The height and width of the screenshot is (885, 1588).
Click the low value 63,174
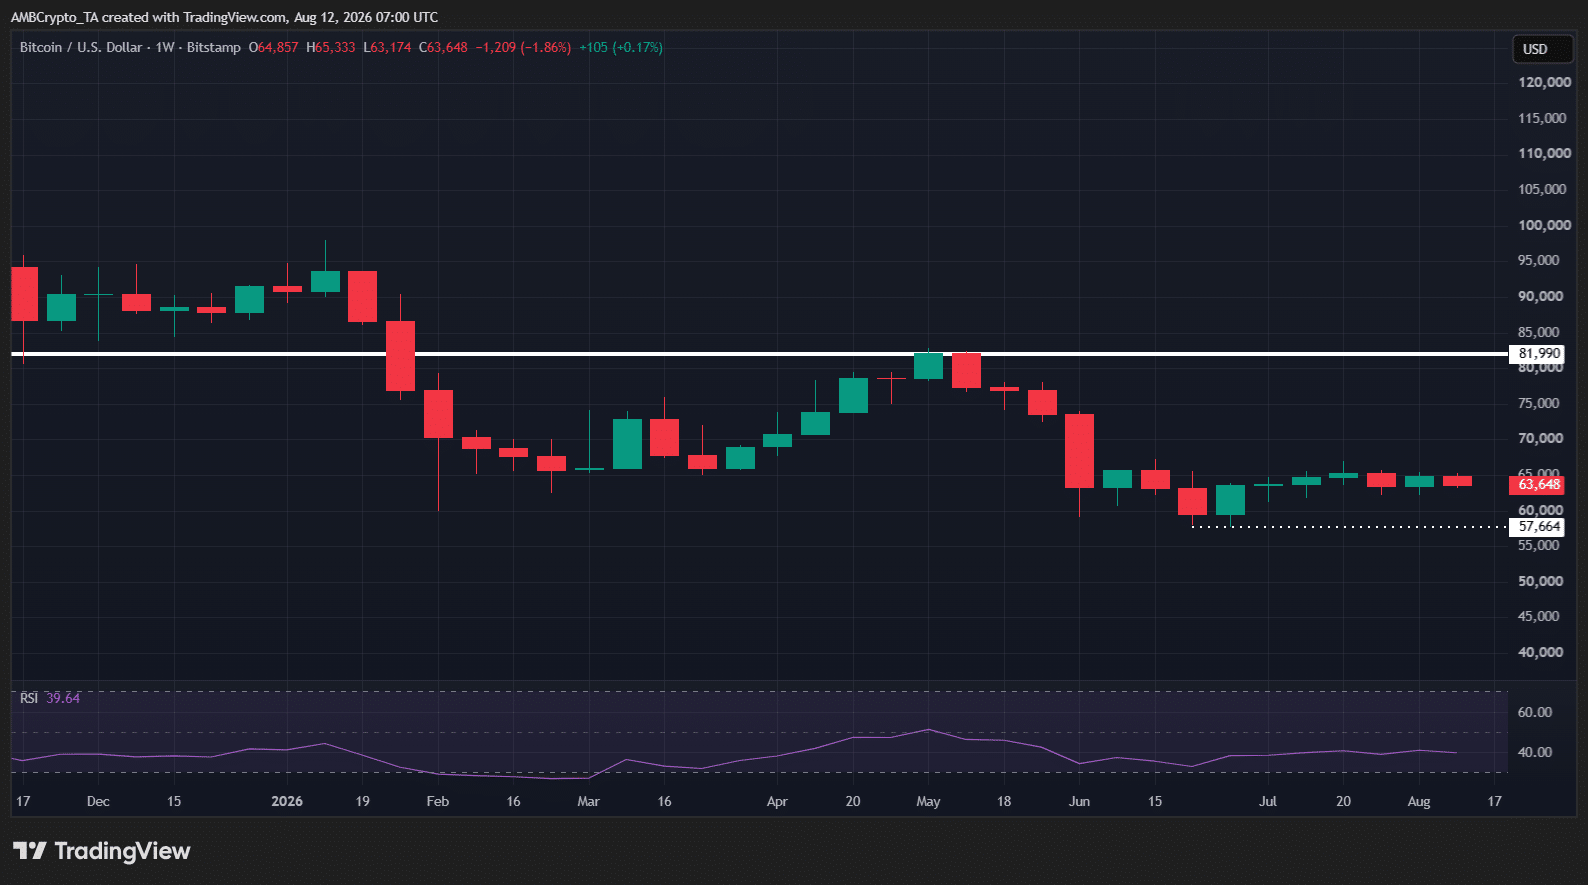point(391,47)
